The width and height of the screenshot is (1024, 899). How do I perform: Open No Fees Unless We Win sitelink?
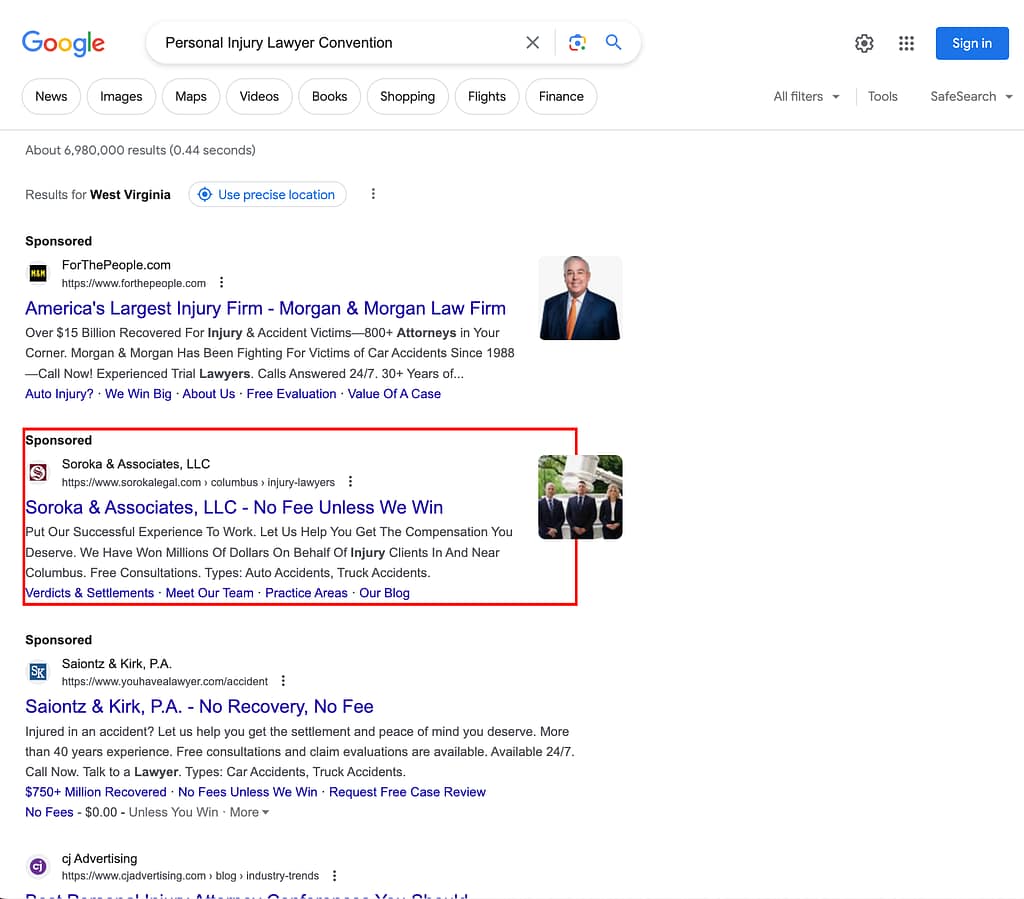(248, 792)
